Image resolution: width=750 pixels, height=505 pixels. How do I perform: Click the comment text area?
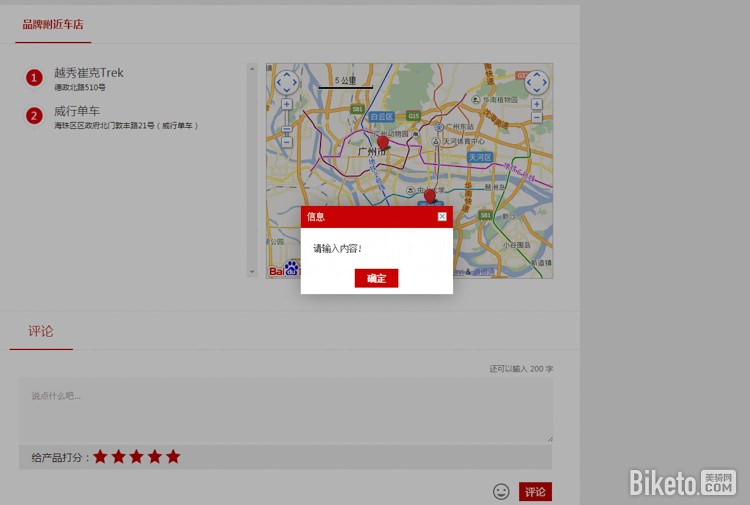click(285, 410)
